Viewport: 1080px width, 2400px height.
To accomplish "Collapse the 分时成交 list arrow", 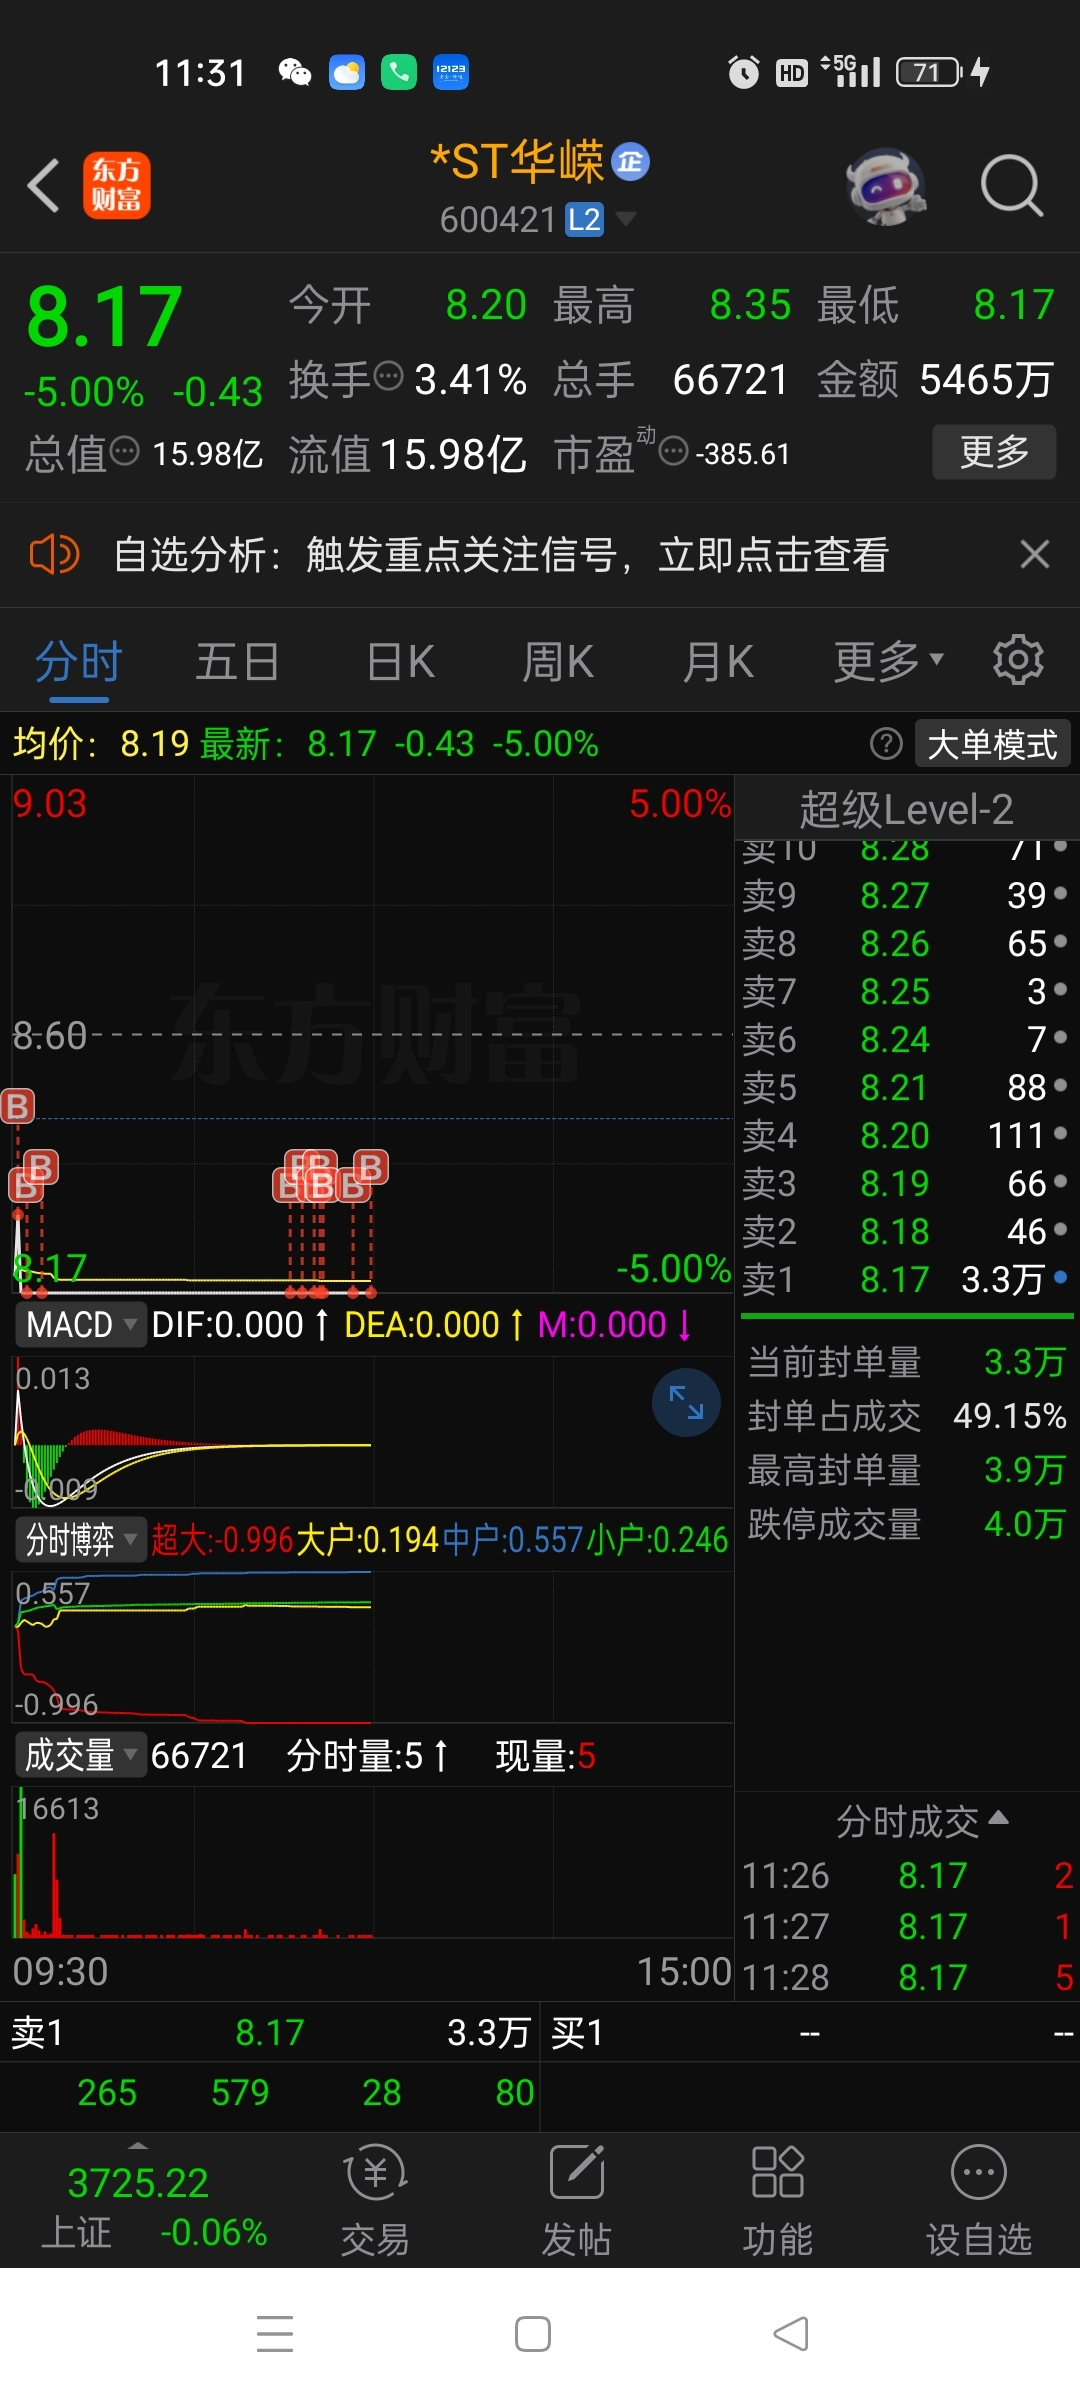I will (998, 1817).
